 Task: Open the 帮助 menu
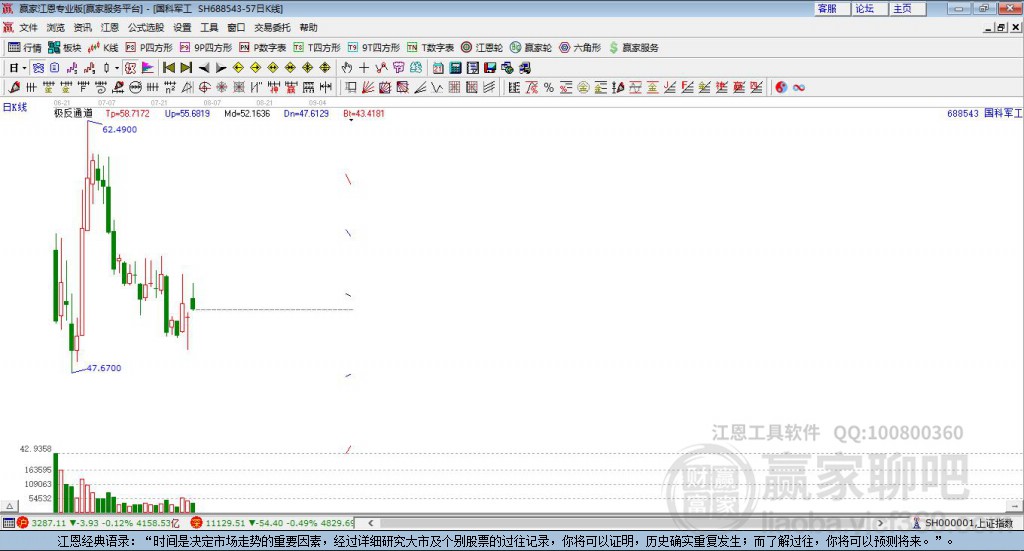click(x=308, y=27)
